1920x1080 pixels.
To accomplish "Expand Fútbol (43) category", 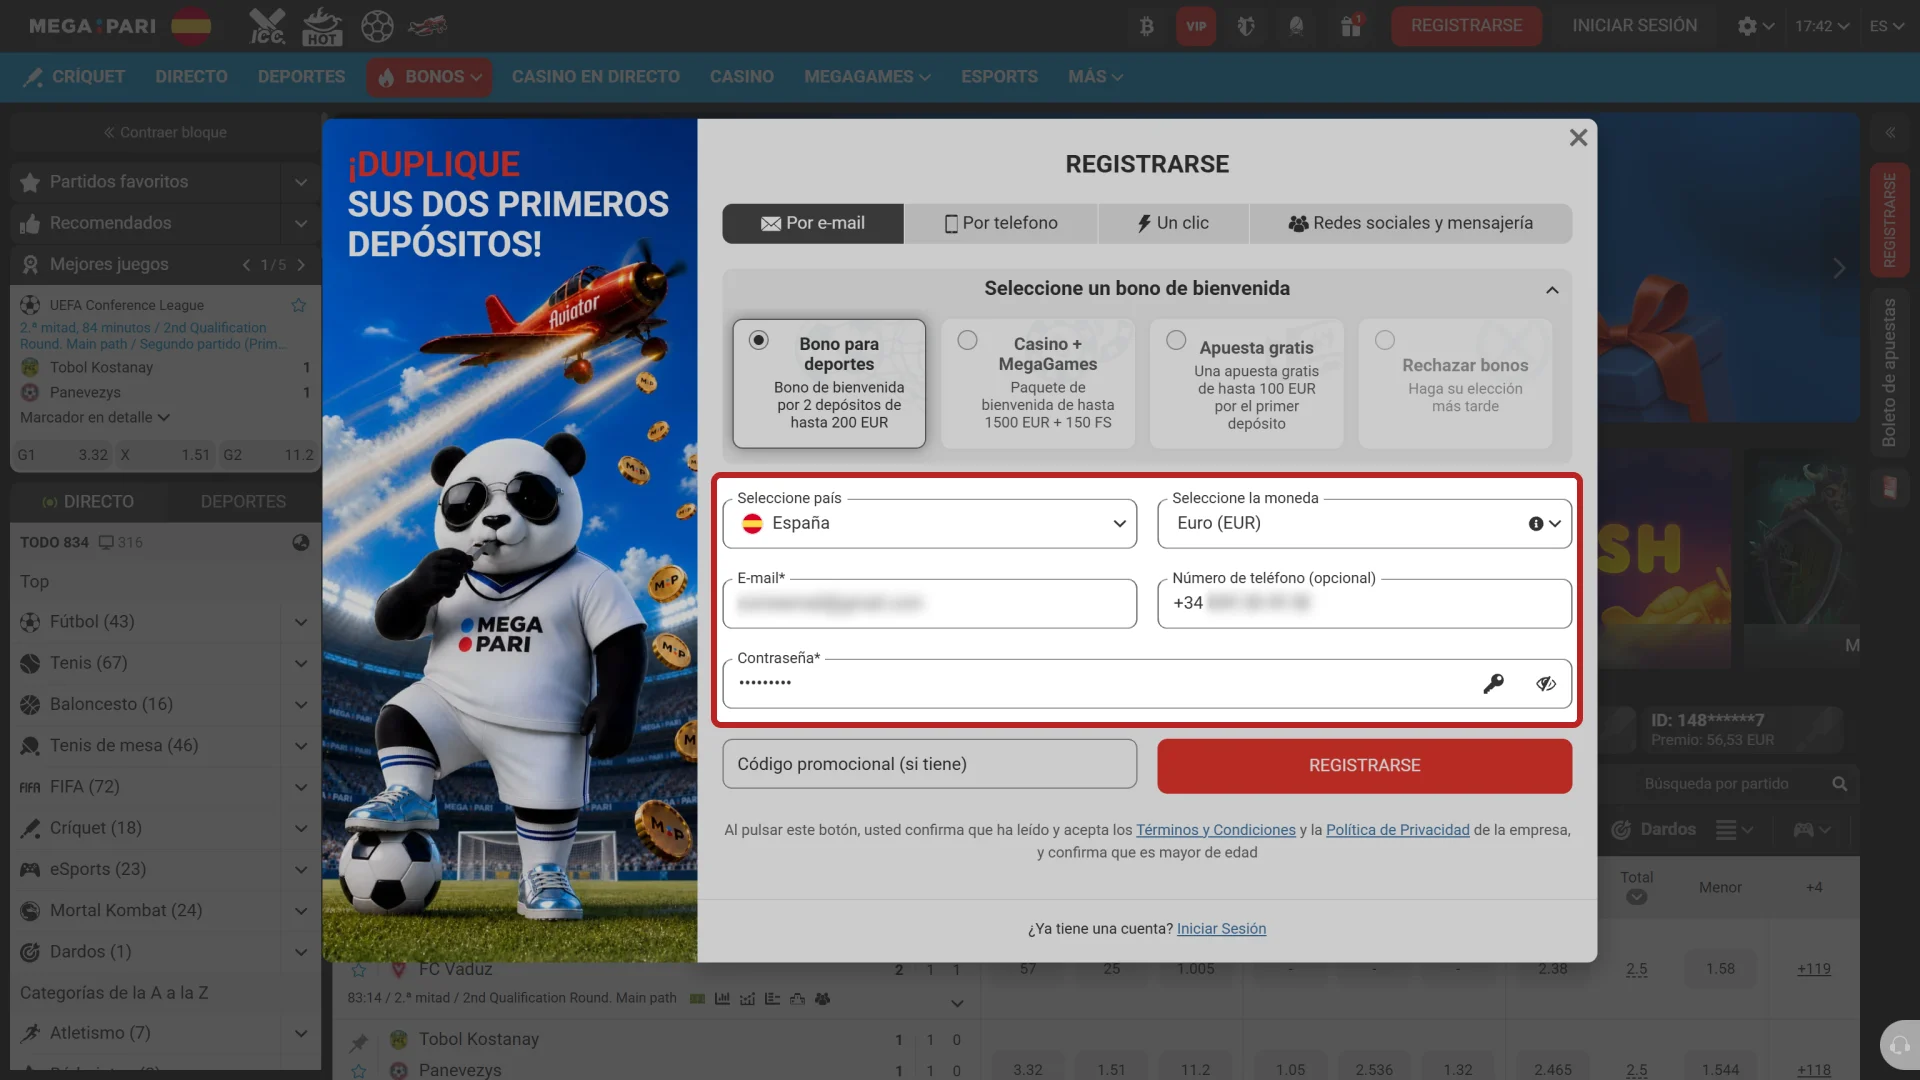I will click(x=300, y=622).
